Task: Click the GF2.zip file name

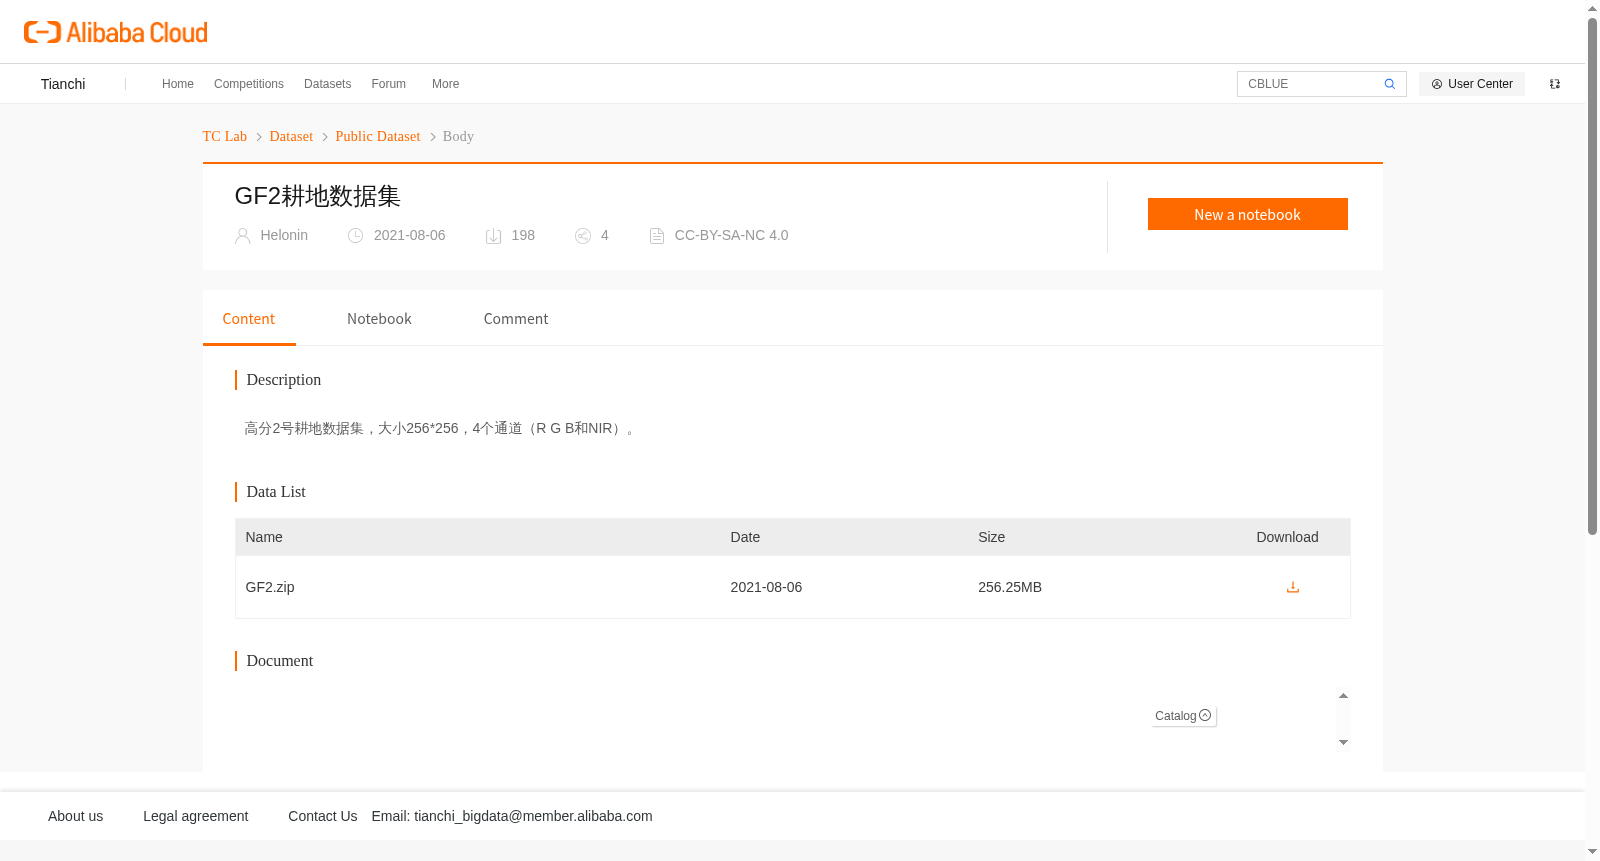Action: (x=270, y=587)
